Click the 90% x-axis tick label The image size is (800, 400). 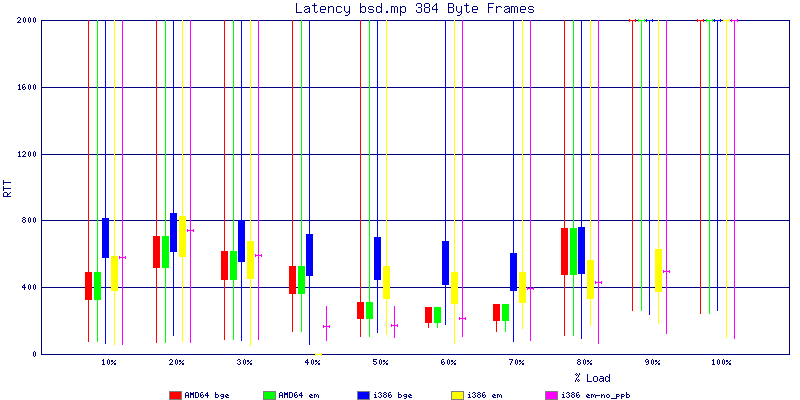653,362
